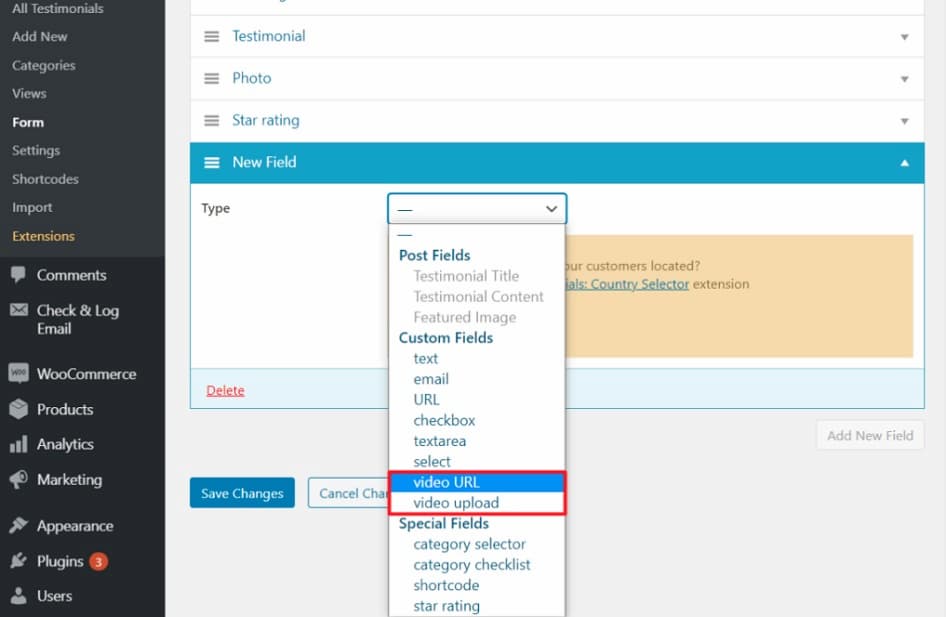Viewport: 946px width, 617px height.
Task: Click the Users person icon
Action: tap(19, 596)
